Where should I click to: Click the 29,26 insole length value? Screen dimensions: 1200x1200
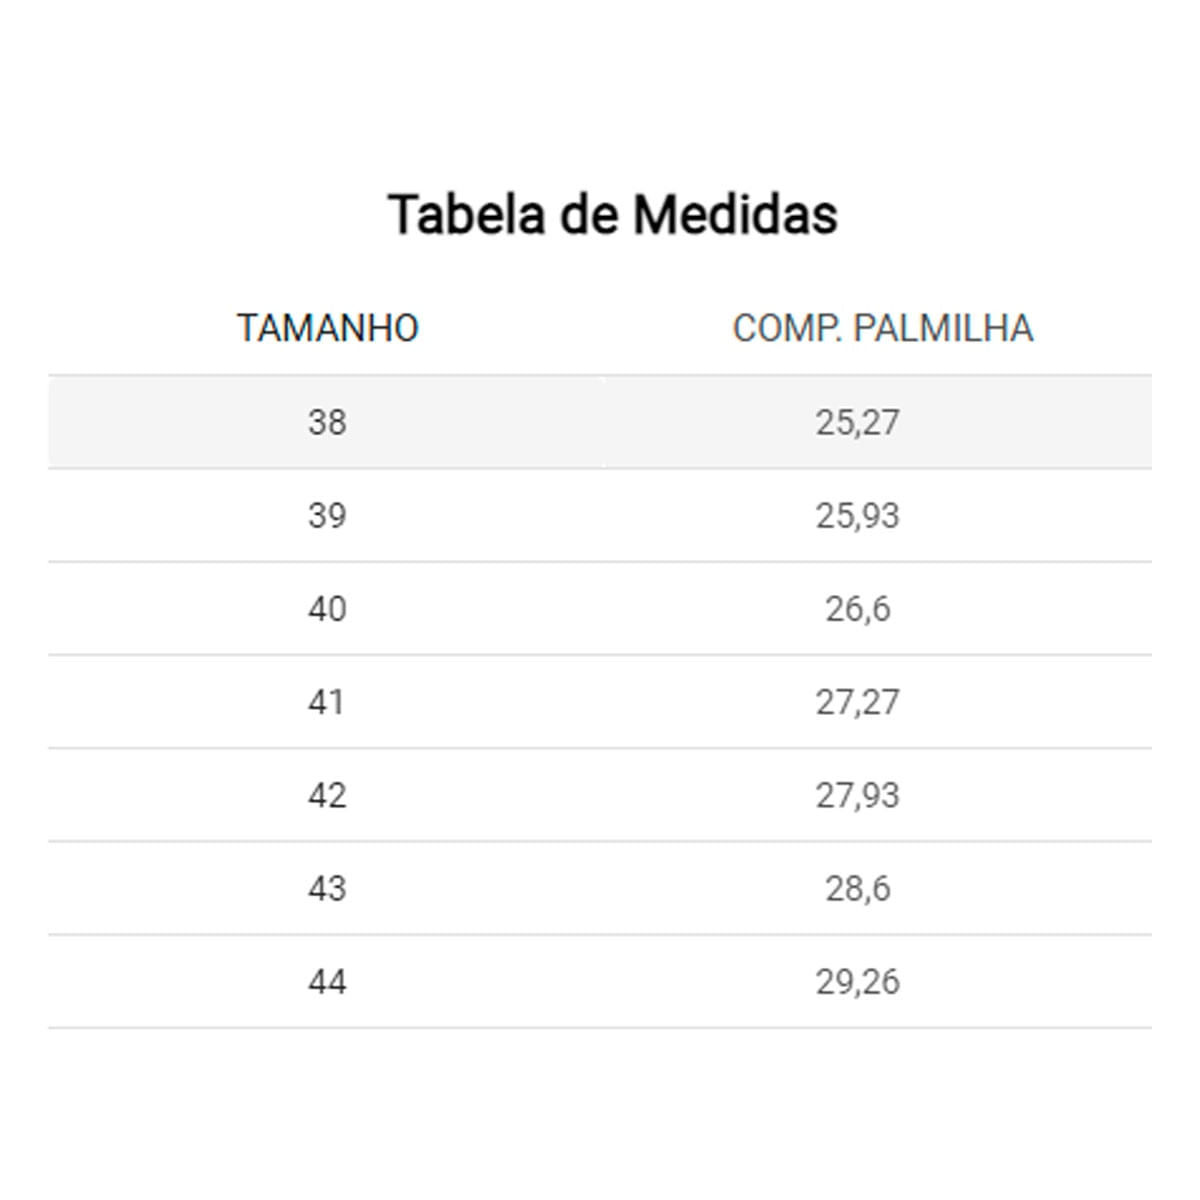857,982
